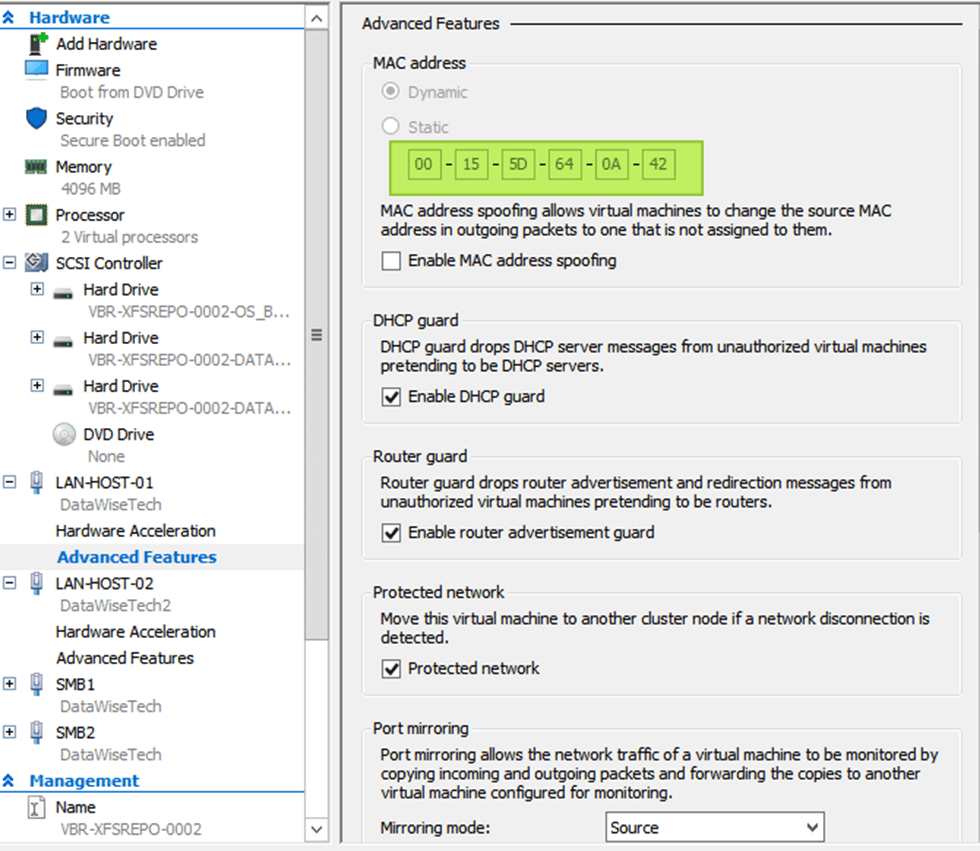The image size is (980, 851).
Task: Click the LAN-HOST-02 network adapter icon
Action: pos(37,583)
